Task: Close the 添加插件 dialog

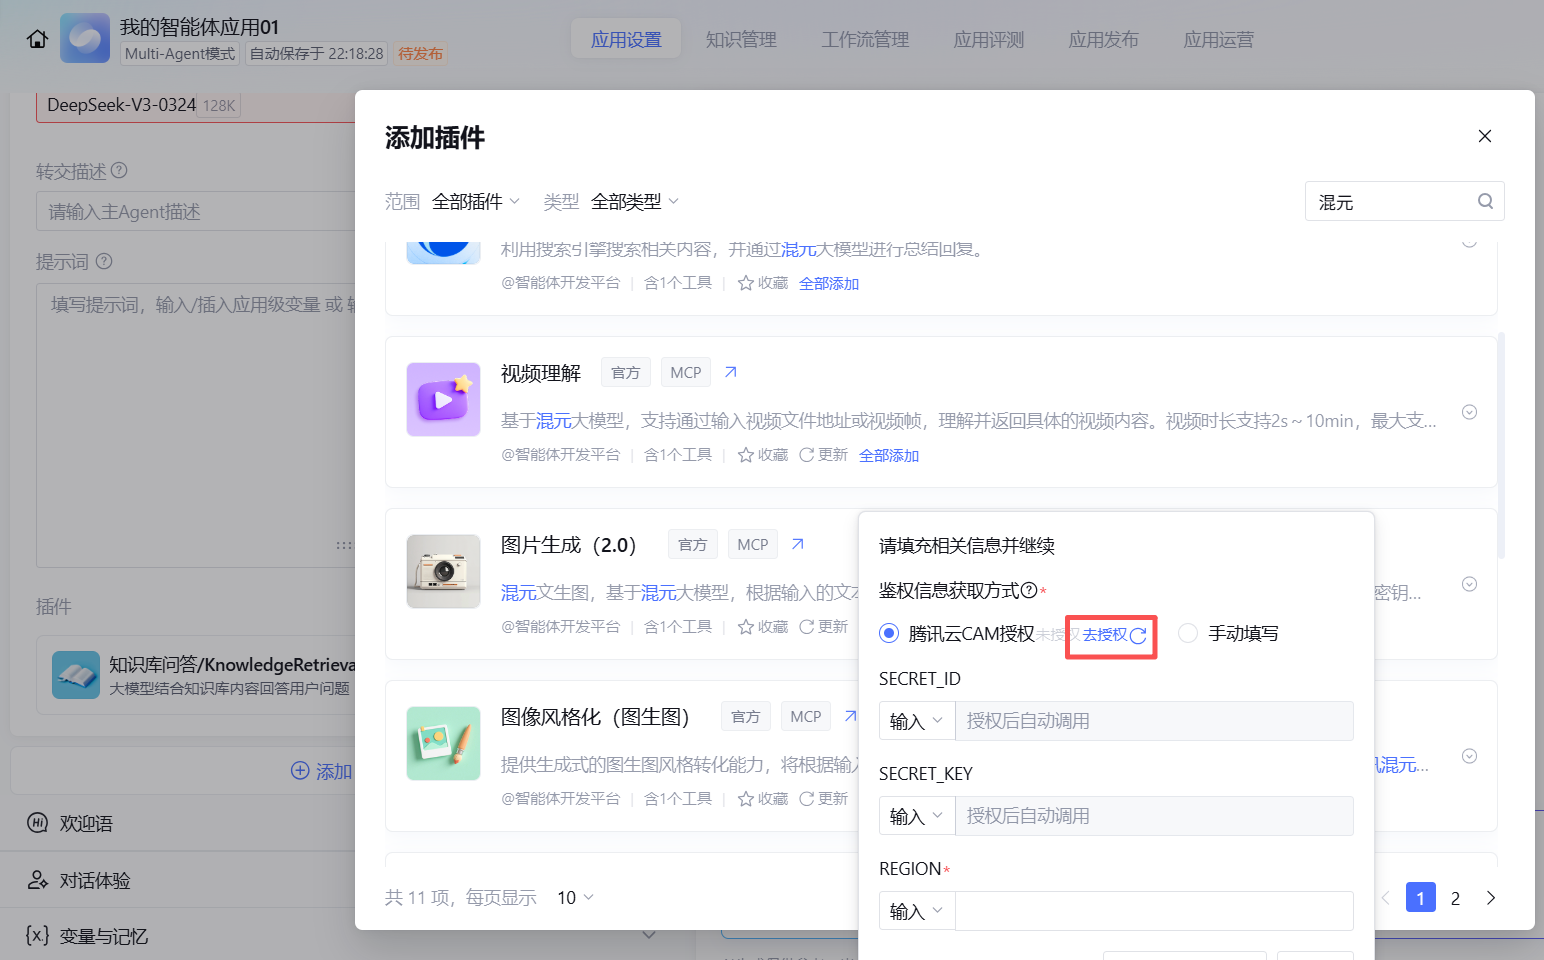Action: point(1485,136)
